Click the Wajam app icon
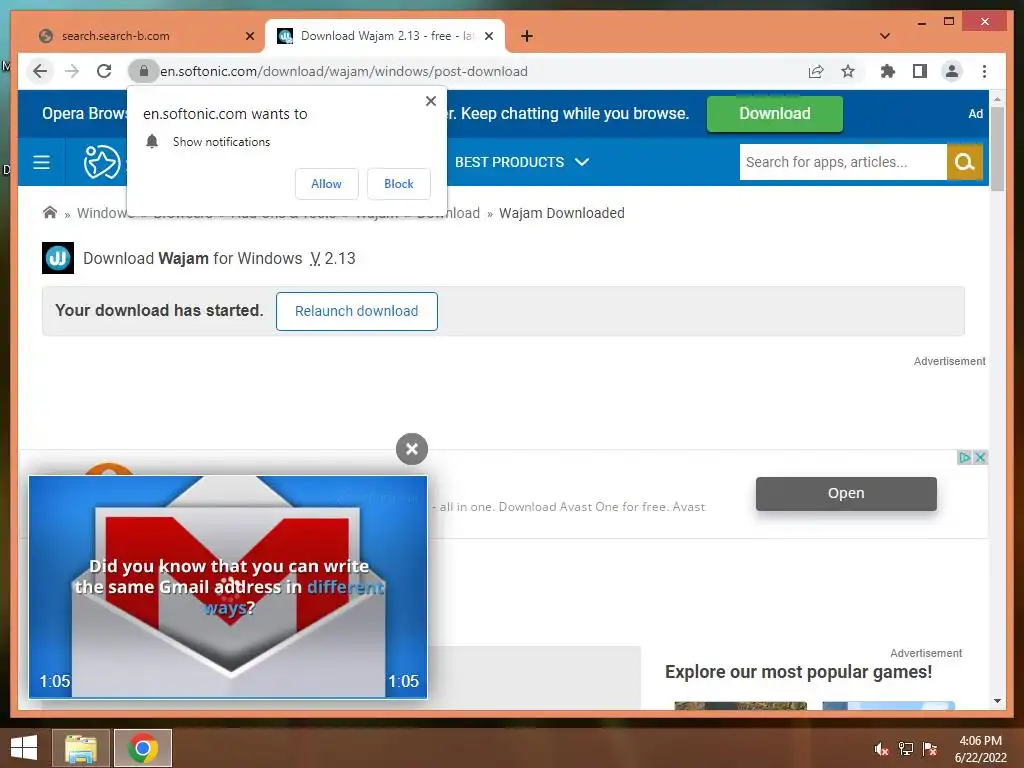Screen dimensions: 1024x768 coord(58,258)
